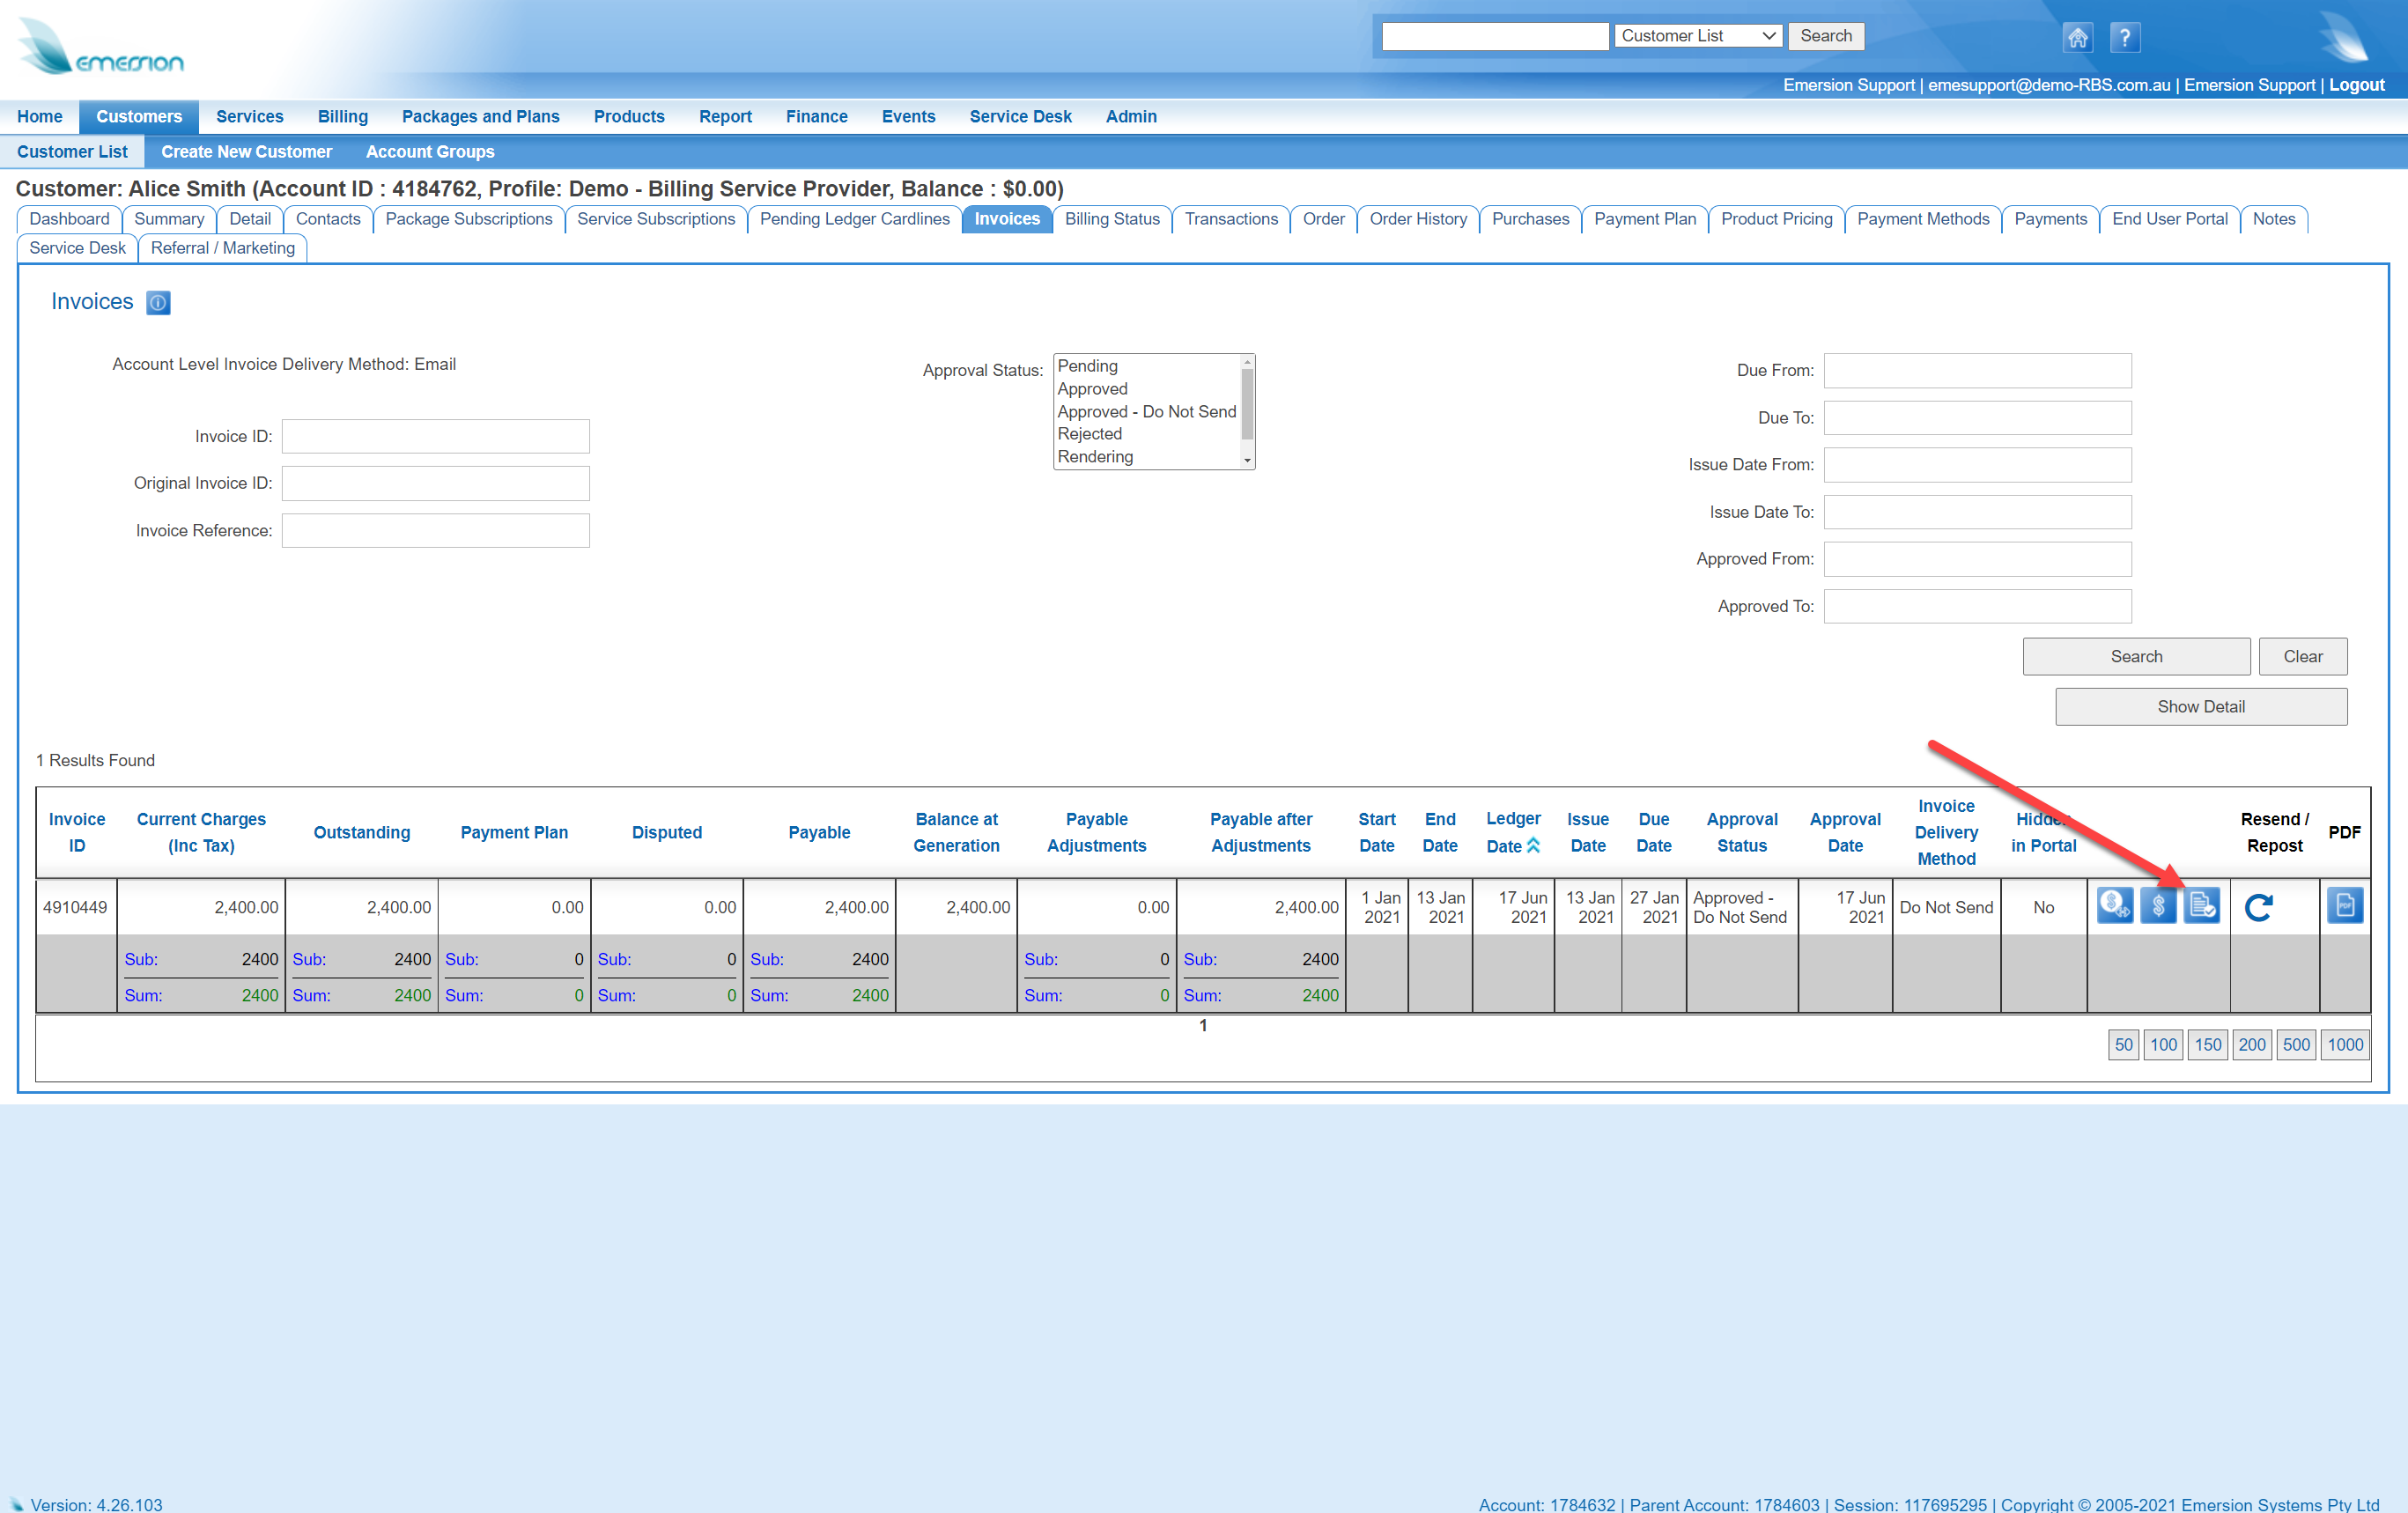The width and height of the screenshot is (2408, 1513).
Task: Open the invoice PDF icon
Action: (x=2344, y=906)
